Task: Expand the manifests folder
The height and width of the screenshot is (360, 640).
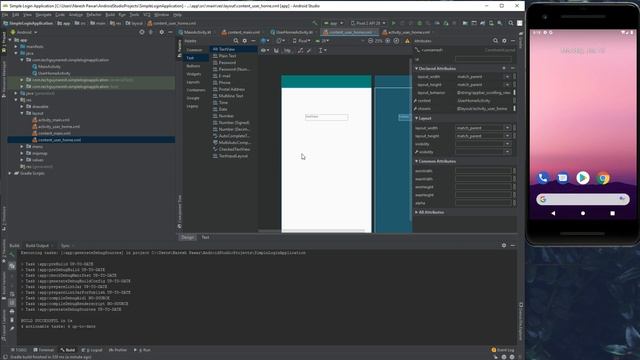Action: pos(16,47)
